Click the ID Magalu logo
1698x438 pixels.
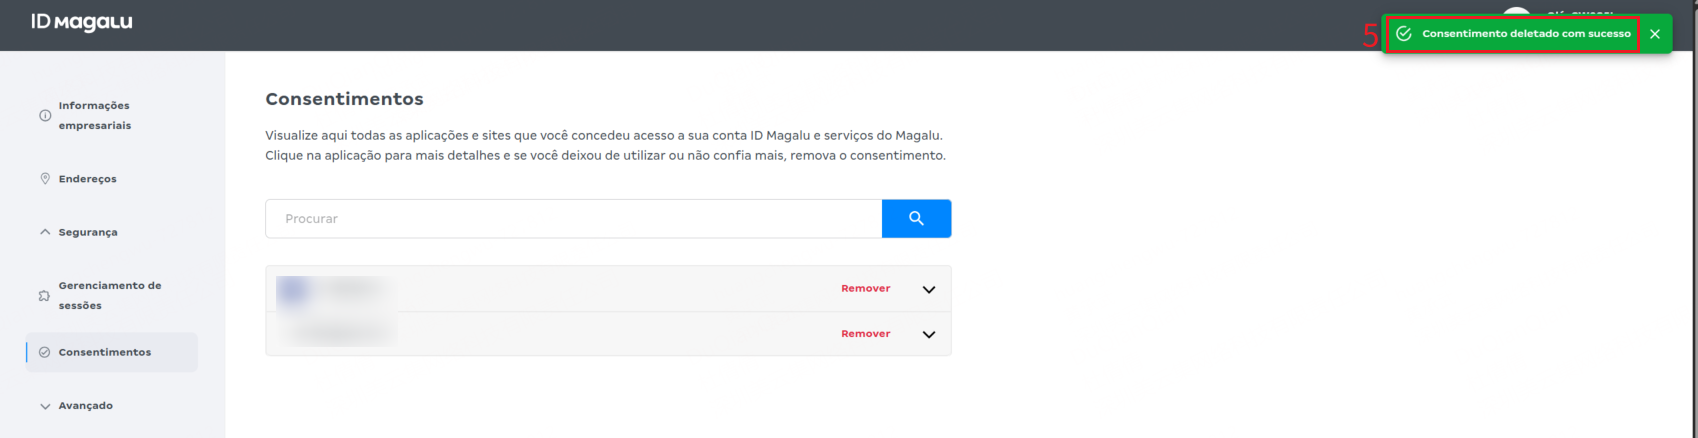pos(81,22)
